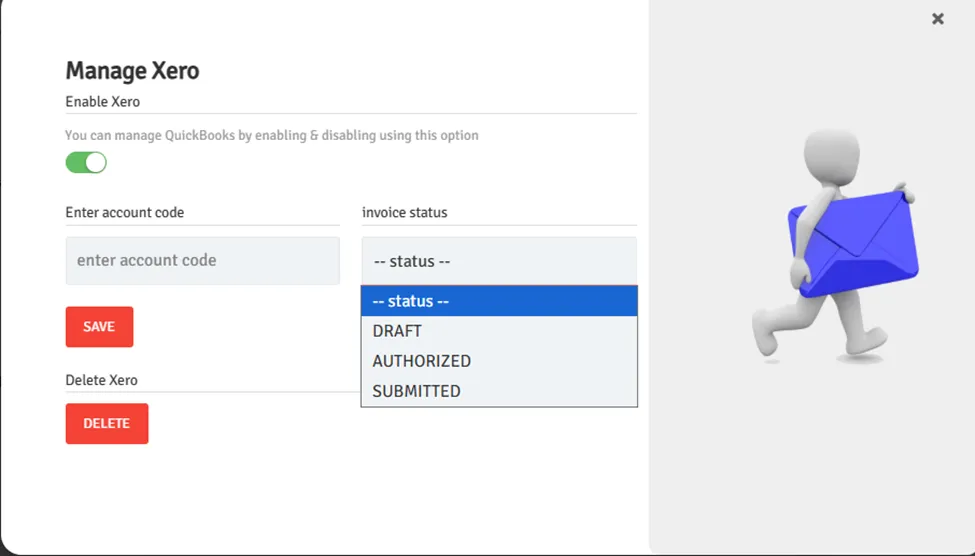Select DRAFT from the status list
This screenshot has width=975, height=556.
[x=499, y=331]
